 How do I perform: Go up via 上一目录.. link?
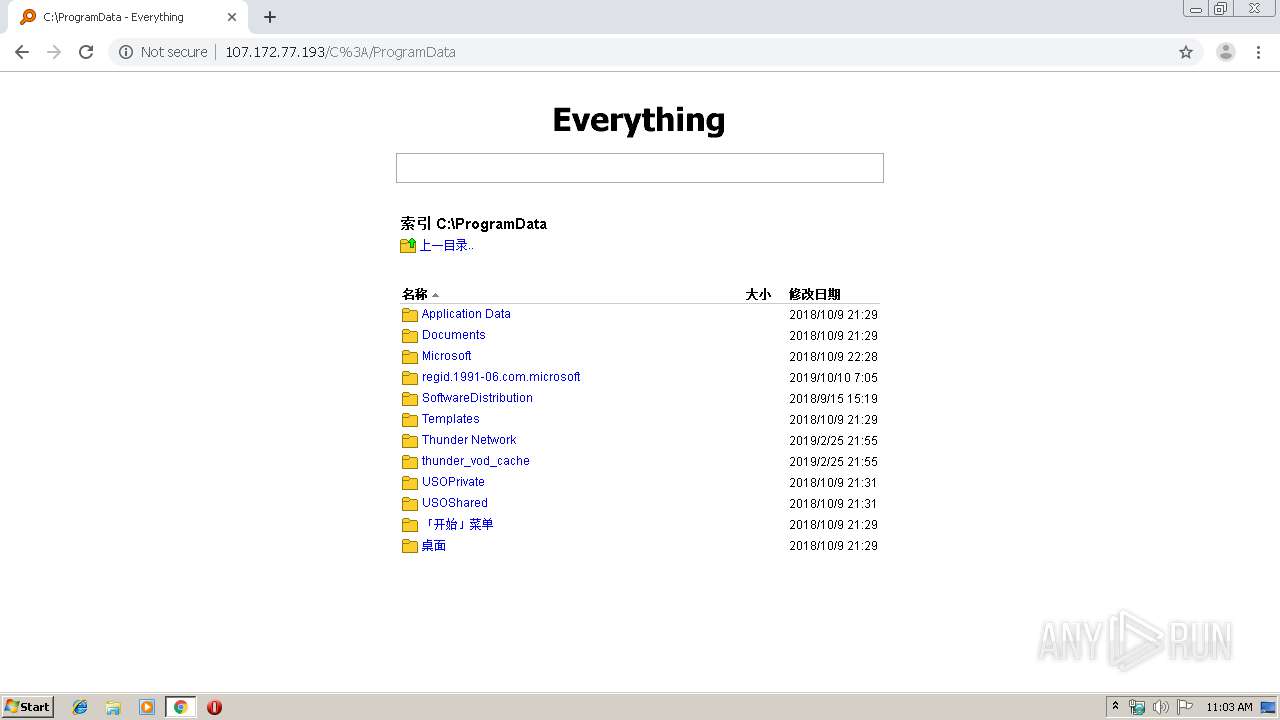(x=446, y=245)
